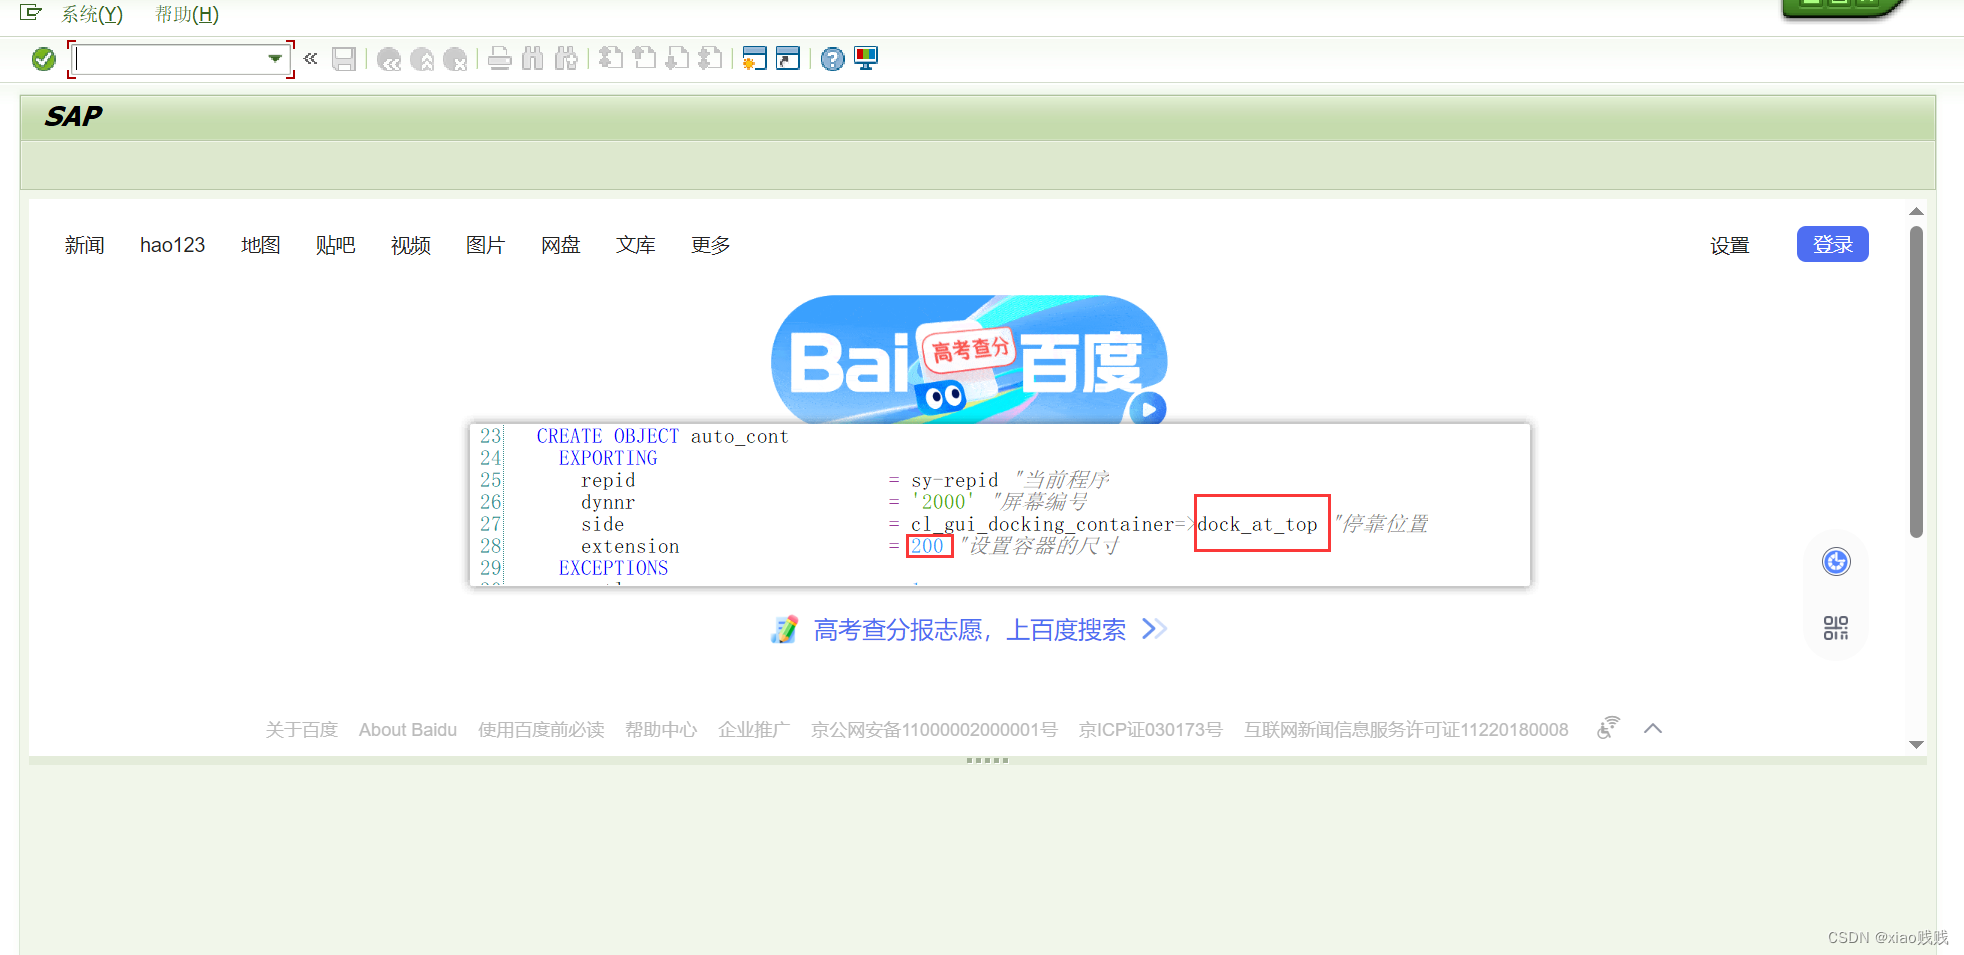Collapse the command field with double-chevron
This screenshot has width=1964, height=955.
pos(311,58)
